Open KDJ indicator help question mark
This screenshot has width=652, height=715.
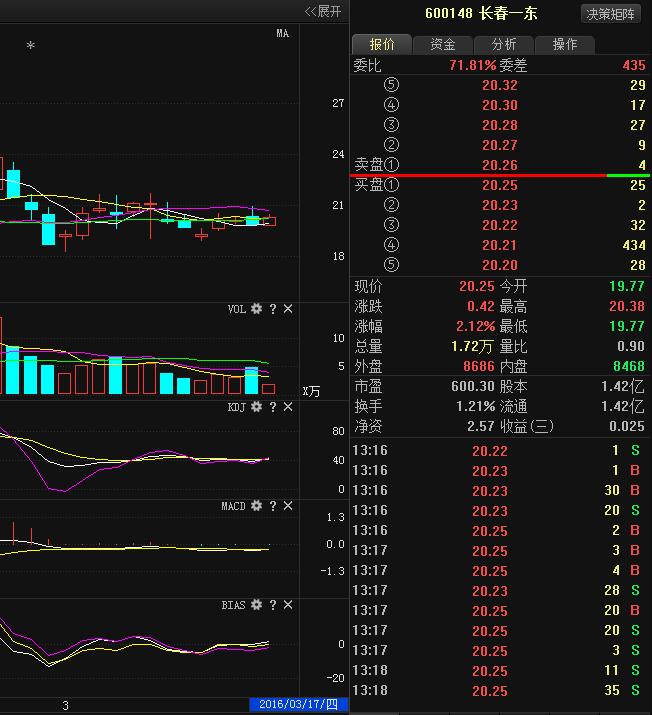[x=273, y=407]
